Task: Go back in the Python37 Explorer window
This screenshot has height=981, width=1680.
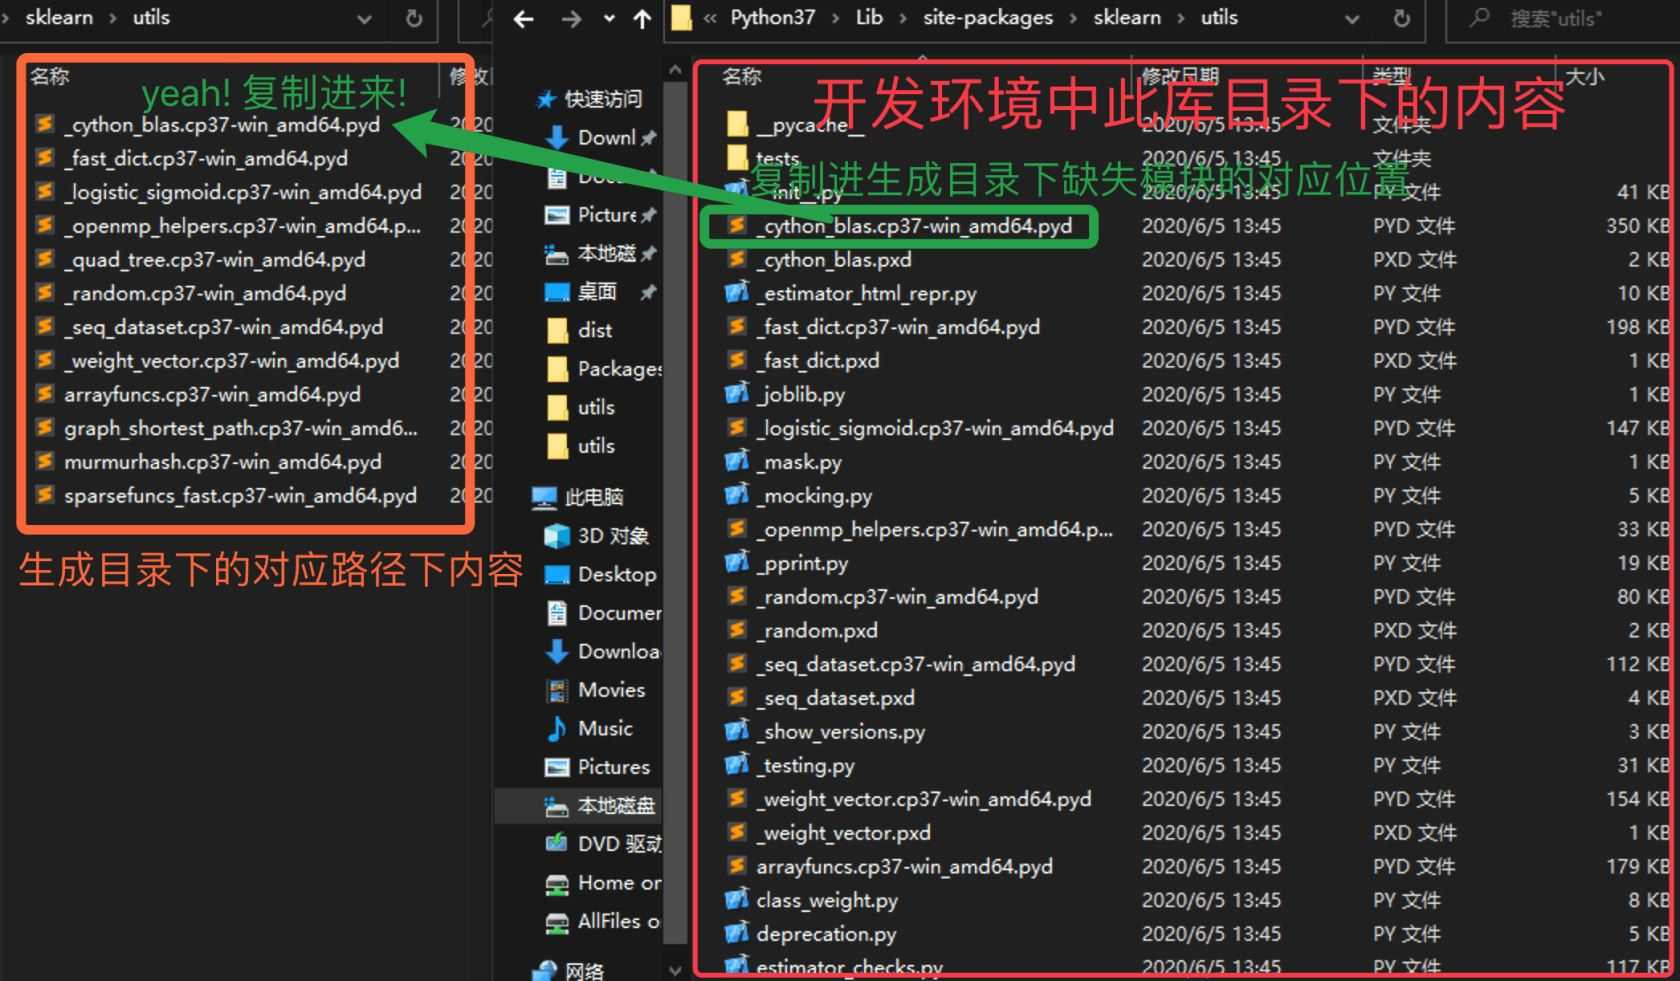Action: tap(524, 18)
